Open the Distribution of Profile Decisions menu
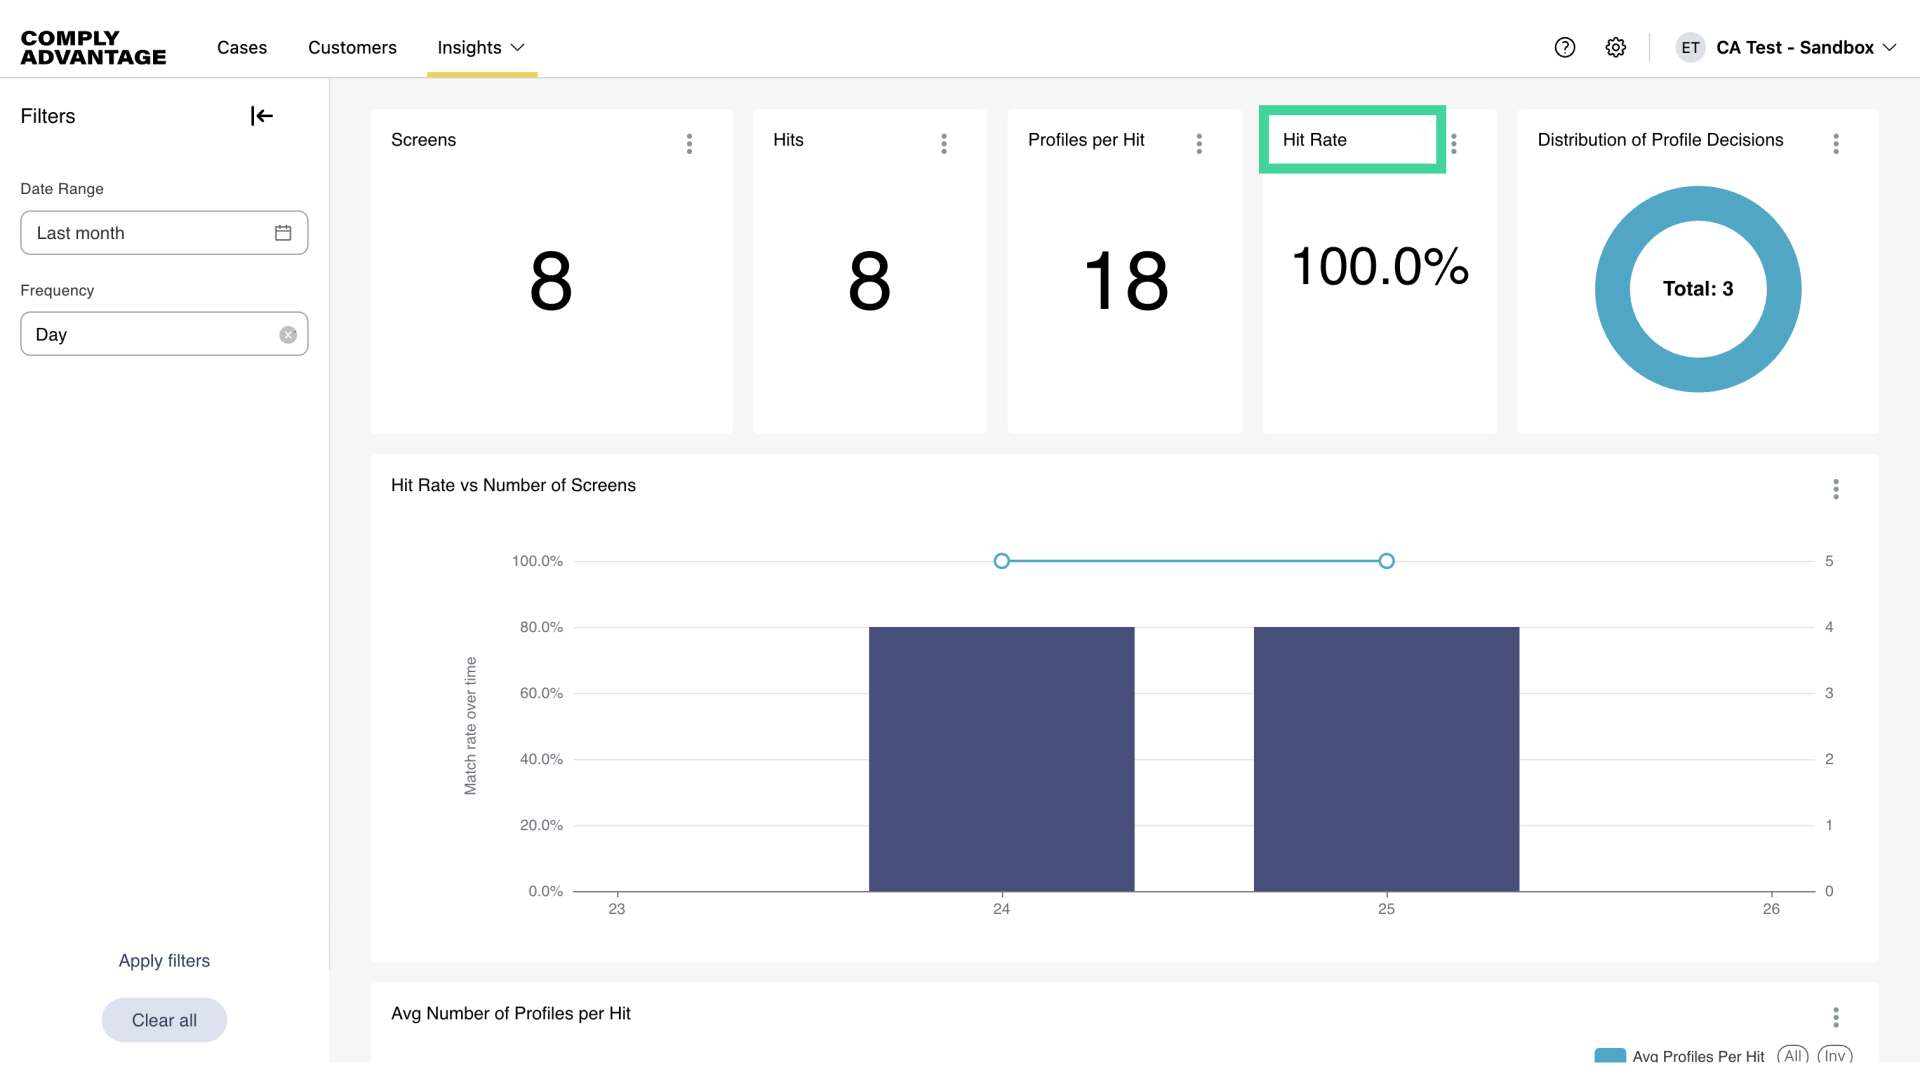The width and height of the screenshot is (1920, 1080). click(x=1836, y=143)
